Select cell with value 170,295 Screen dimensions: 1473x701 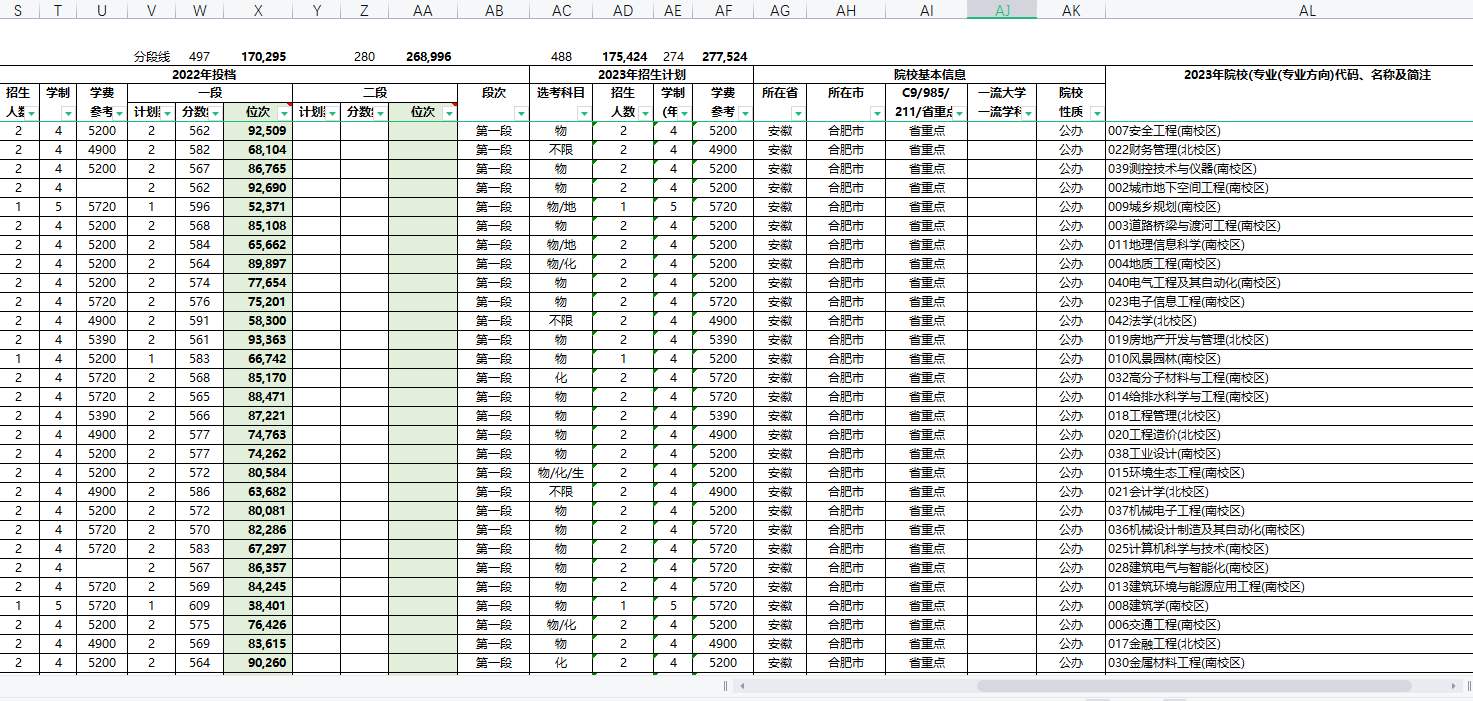tap(258, 57)
